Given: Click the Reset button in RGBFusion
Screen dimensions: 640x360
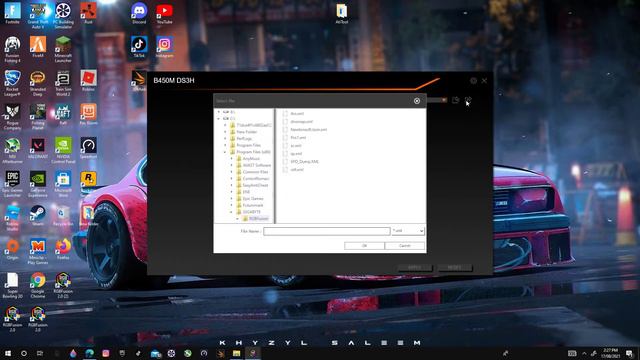Looking at the screenshot, I should click(x=455, y=268).
